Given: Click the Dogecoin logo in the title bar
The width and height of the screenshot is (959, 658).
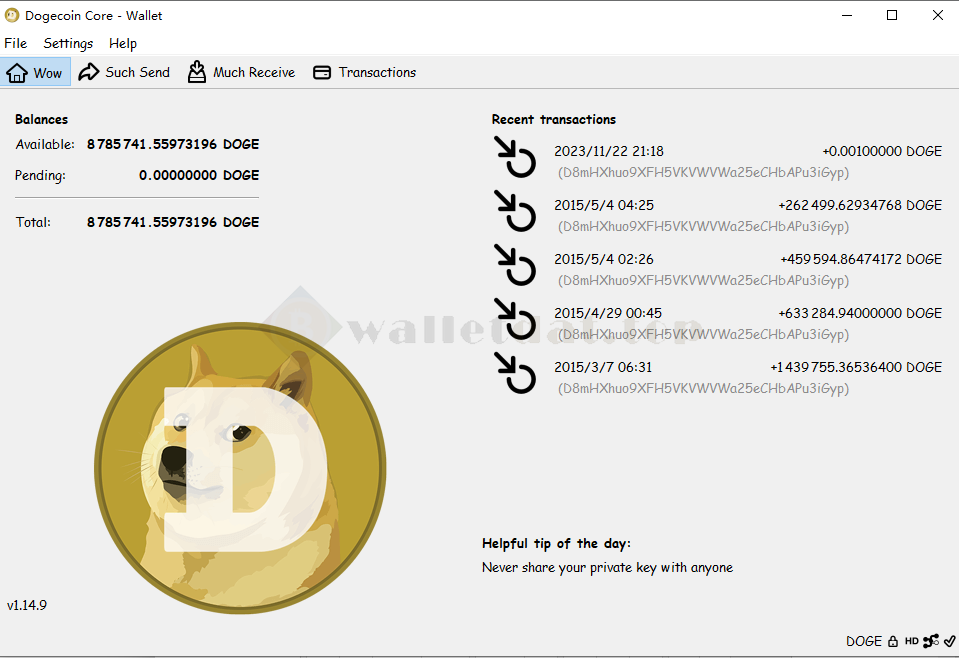Looking at the screenshot, I should (x=12, y=15).
